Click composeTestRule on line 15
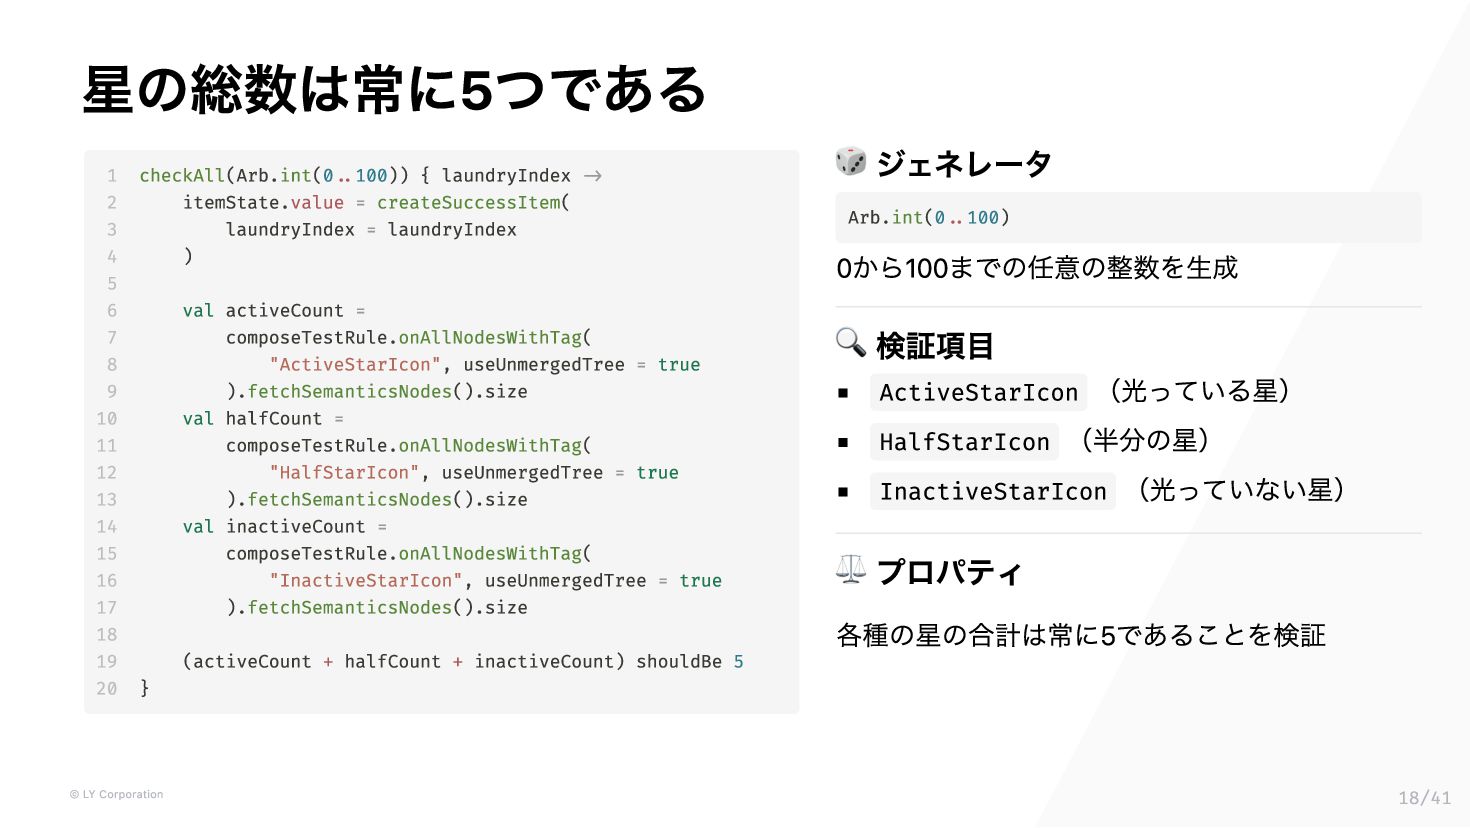 tap(306, 554)
